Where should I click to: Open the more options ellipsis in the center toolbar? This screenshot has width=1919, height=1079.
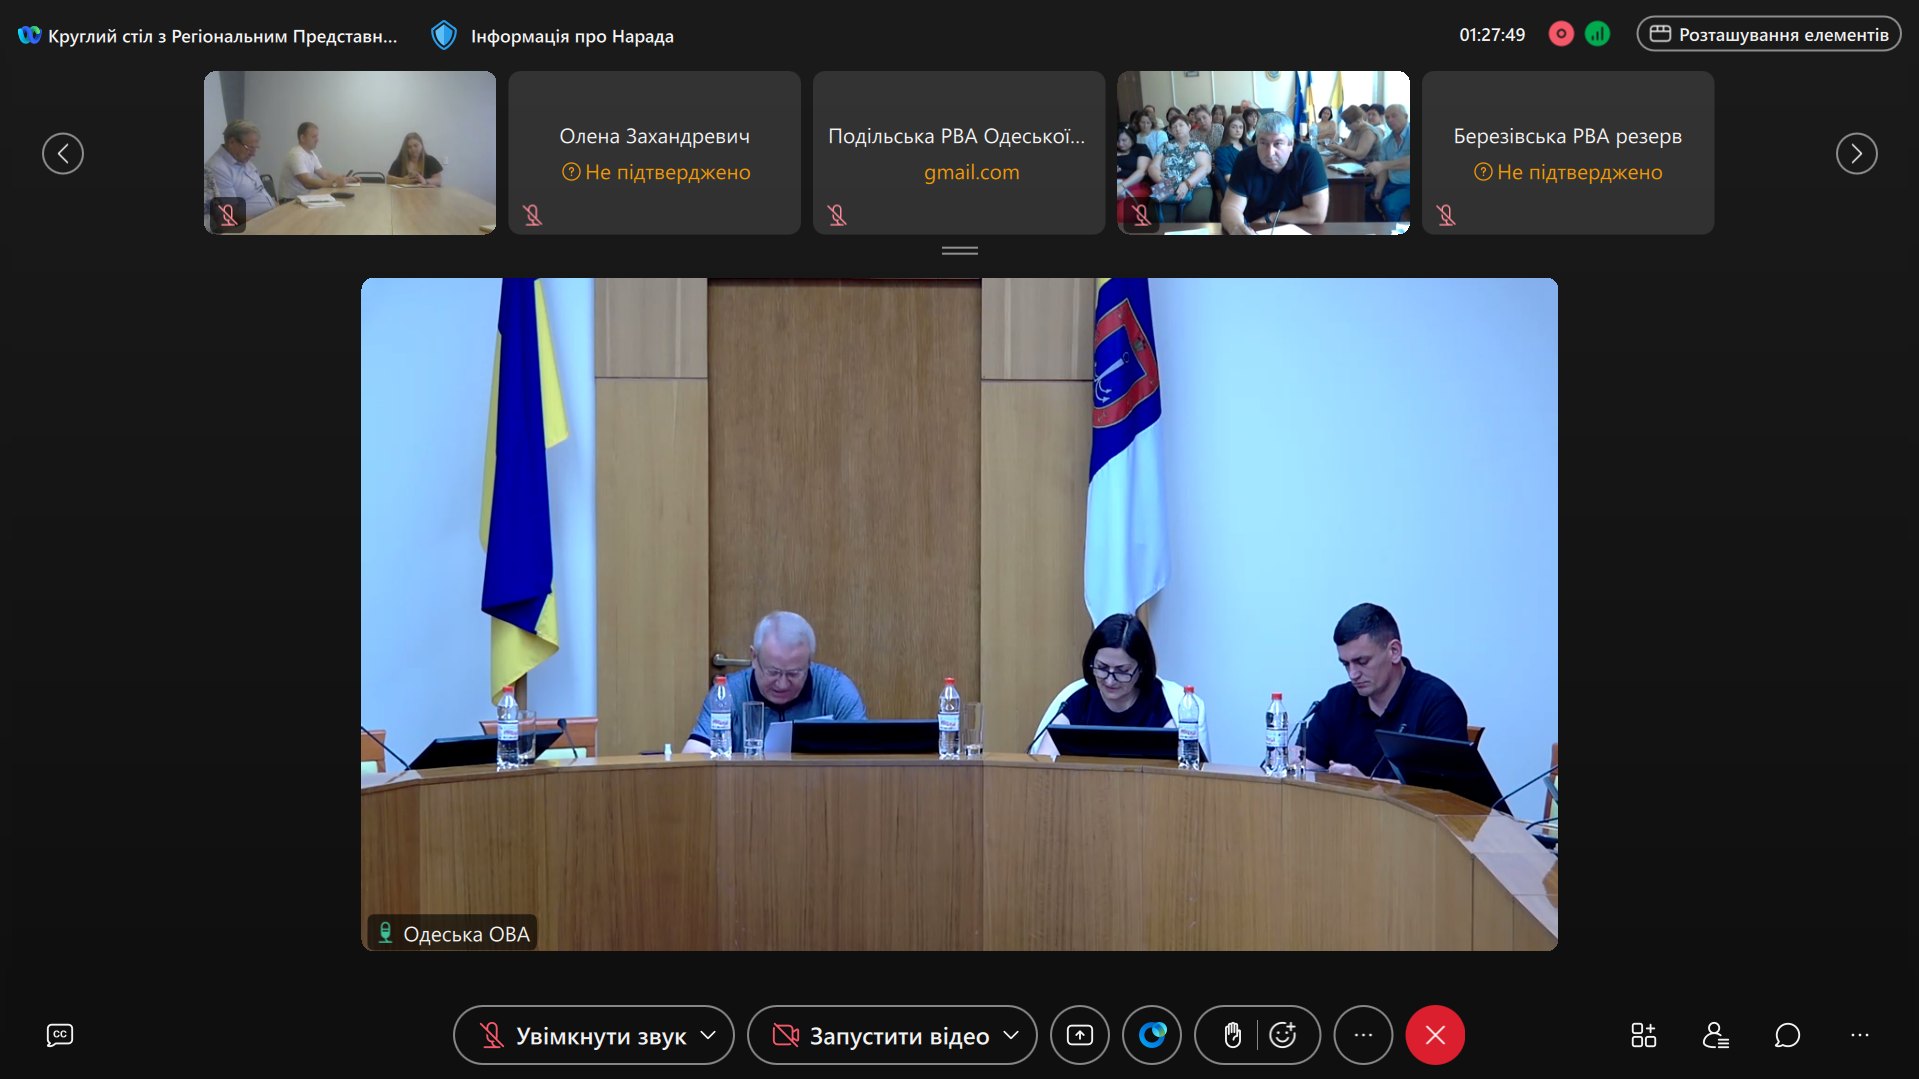1363,1035
